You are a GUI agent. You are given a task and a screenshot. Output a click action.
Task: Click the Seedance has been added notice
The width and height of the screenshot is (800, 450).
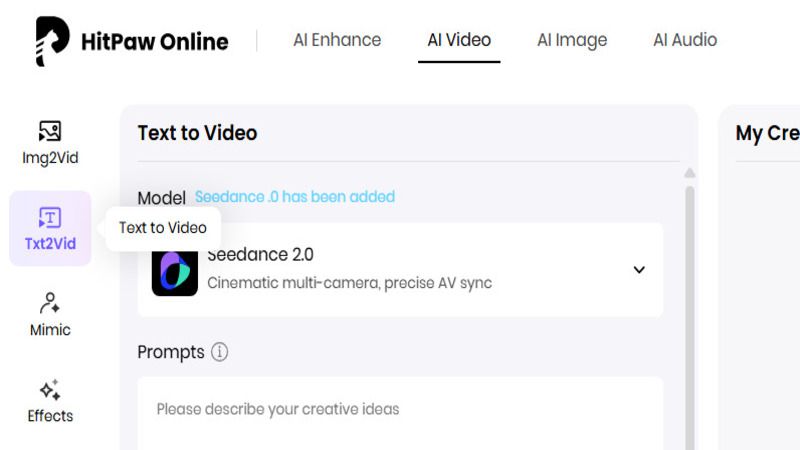pos(295,197)
